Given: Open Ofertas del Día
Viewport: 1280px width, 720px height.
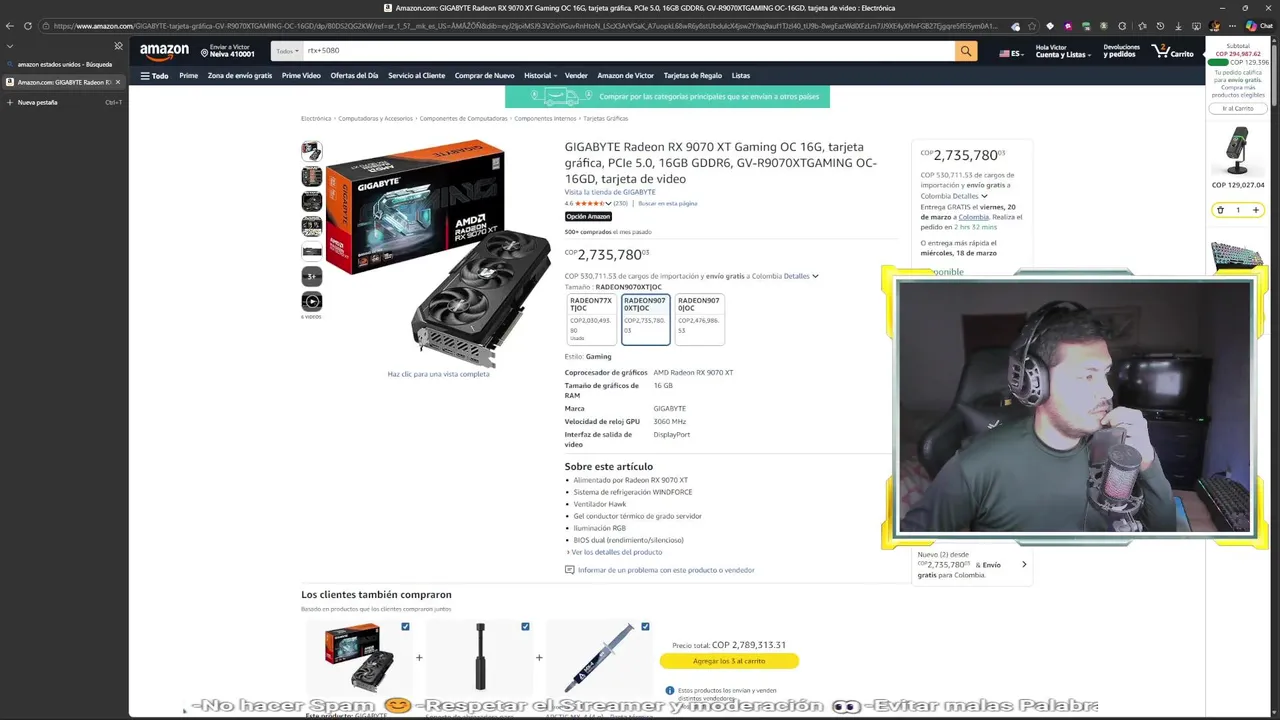Looking at the screenshot, I should (354, 76).
